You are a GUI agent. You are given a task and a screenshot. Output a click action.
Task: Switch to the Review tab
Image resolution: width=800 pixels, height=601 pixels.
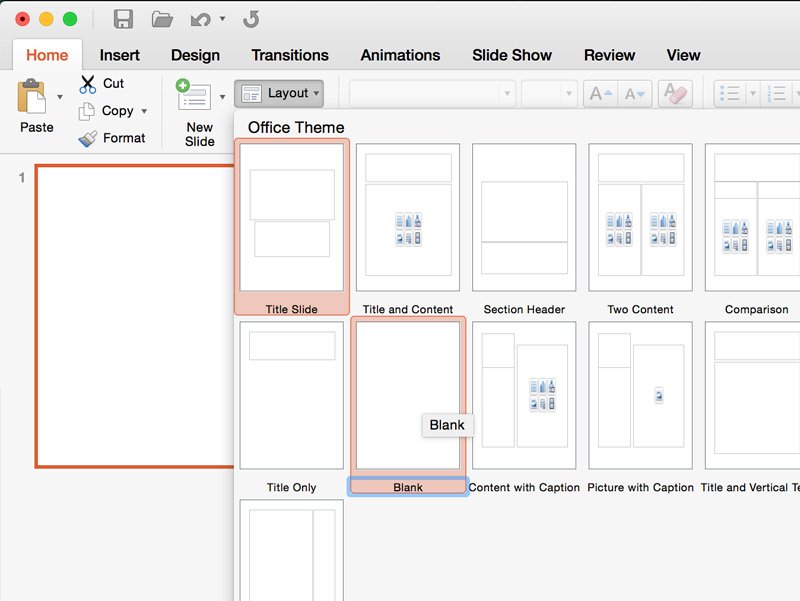(609, 55)
